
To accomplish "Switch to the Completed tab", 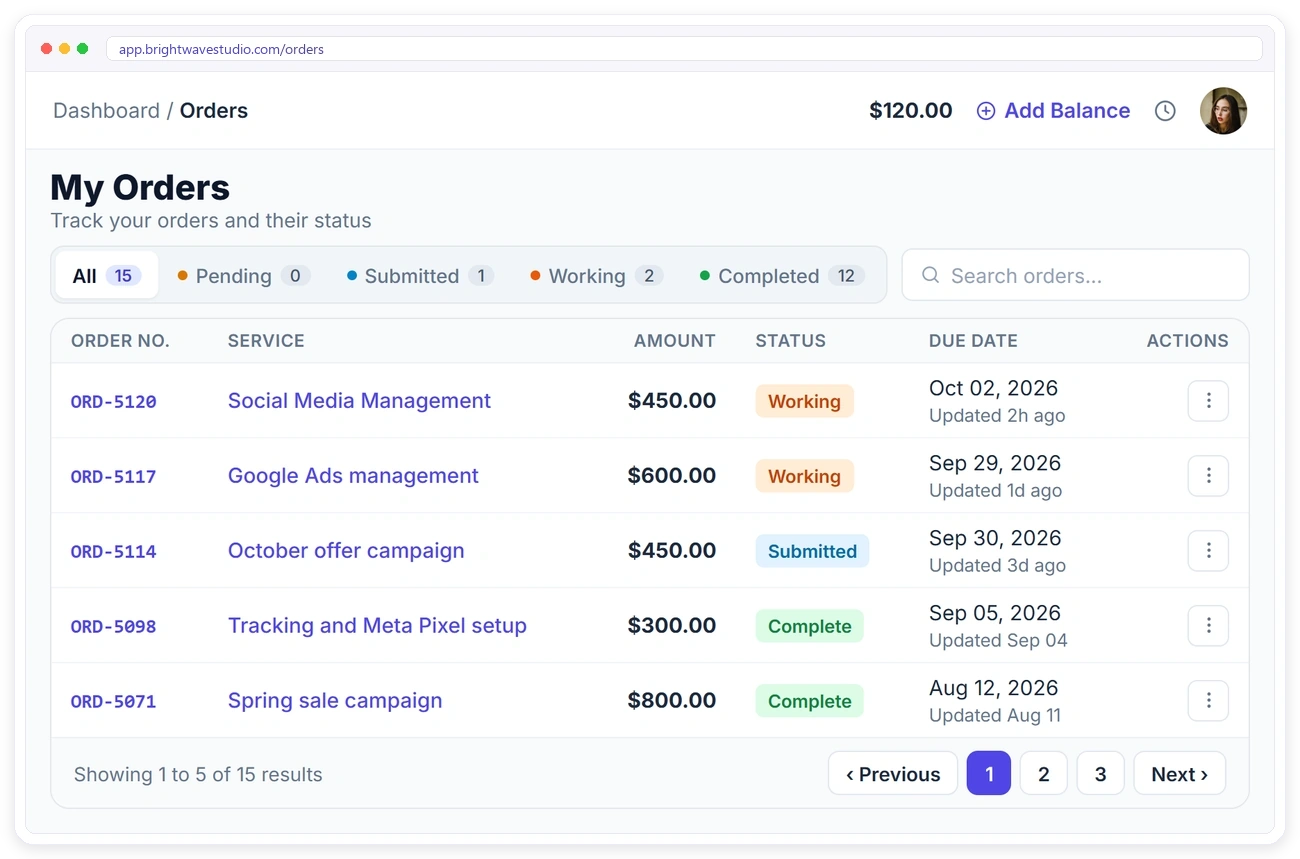I will point(782,276).
